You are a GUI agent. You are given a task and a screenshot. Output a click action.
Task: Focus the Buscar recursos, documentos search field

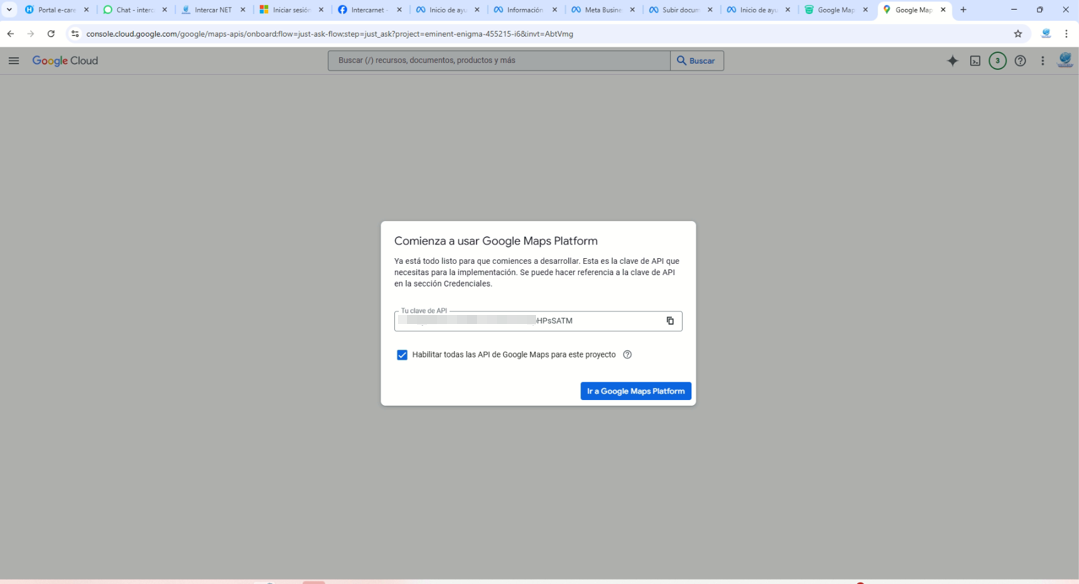[499, 61]
